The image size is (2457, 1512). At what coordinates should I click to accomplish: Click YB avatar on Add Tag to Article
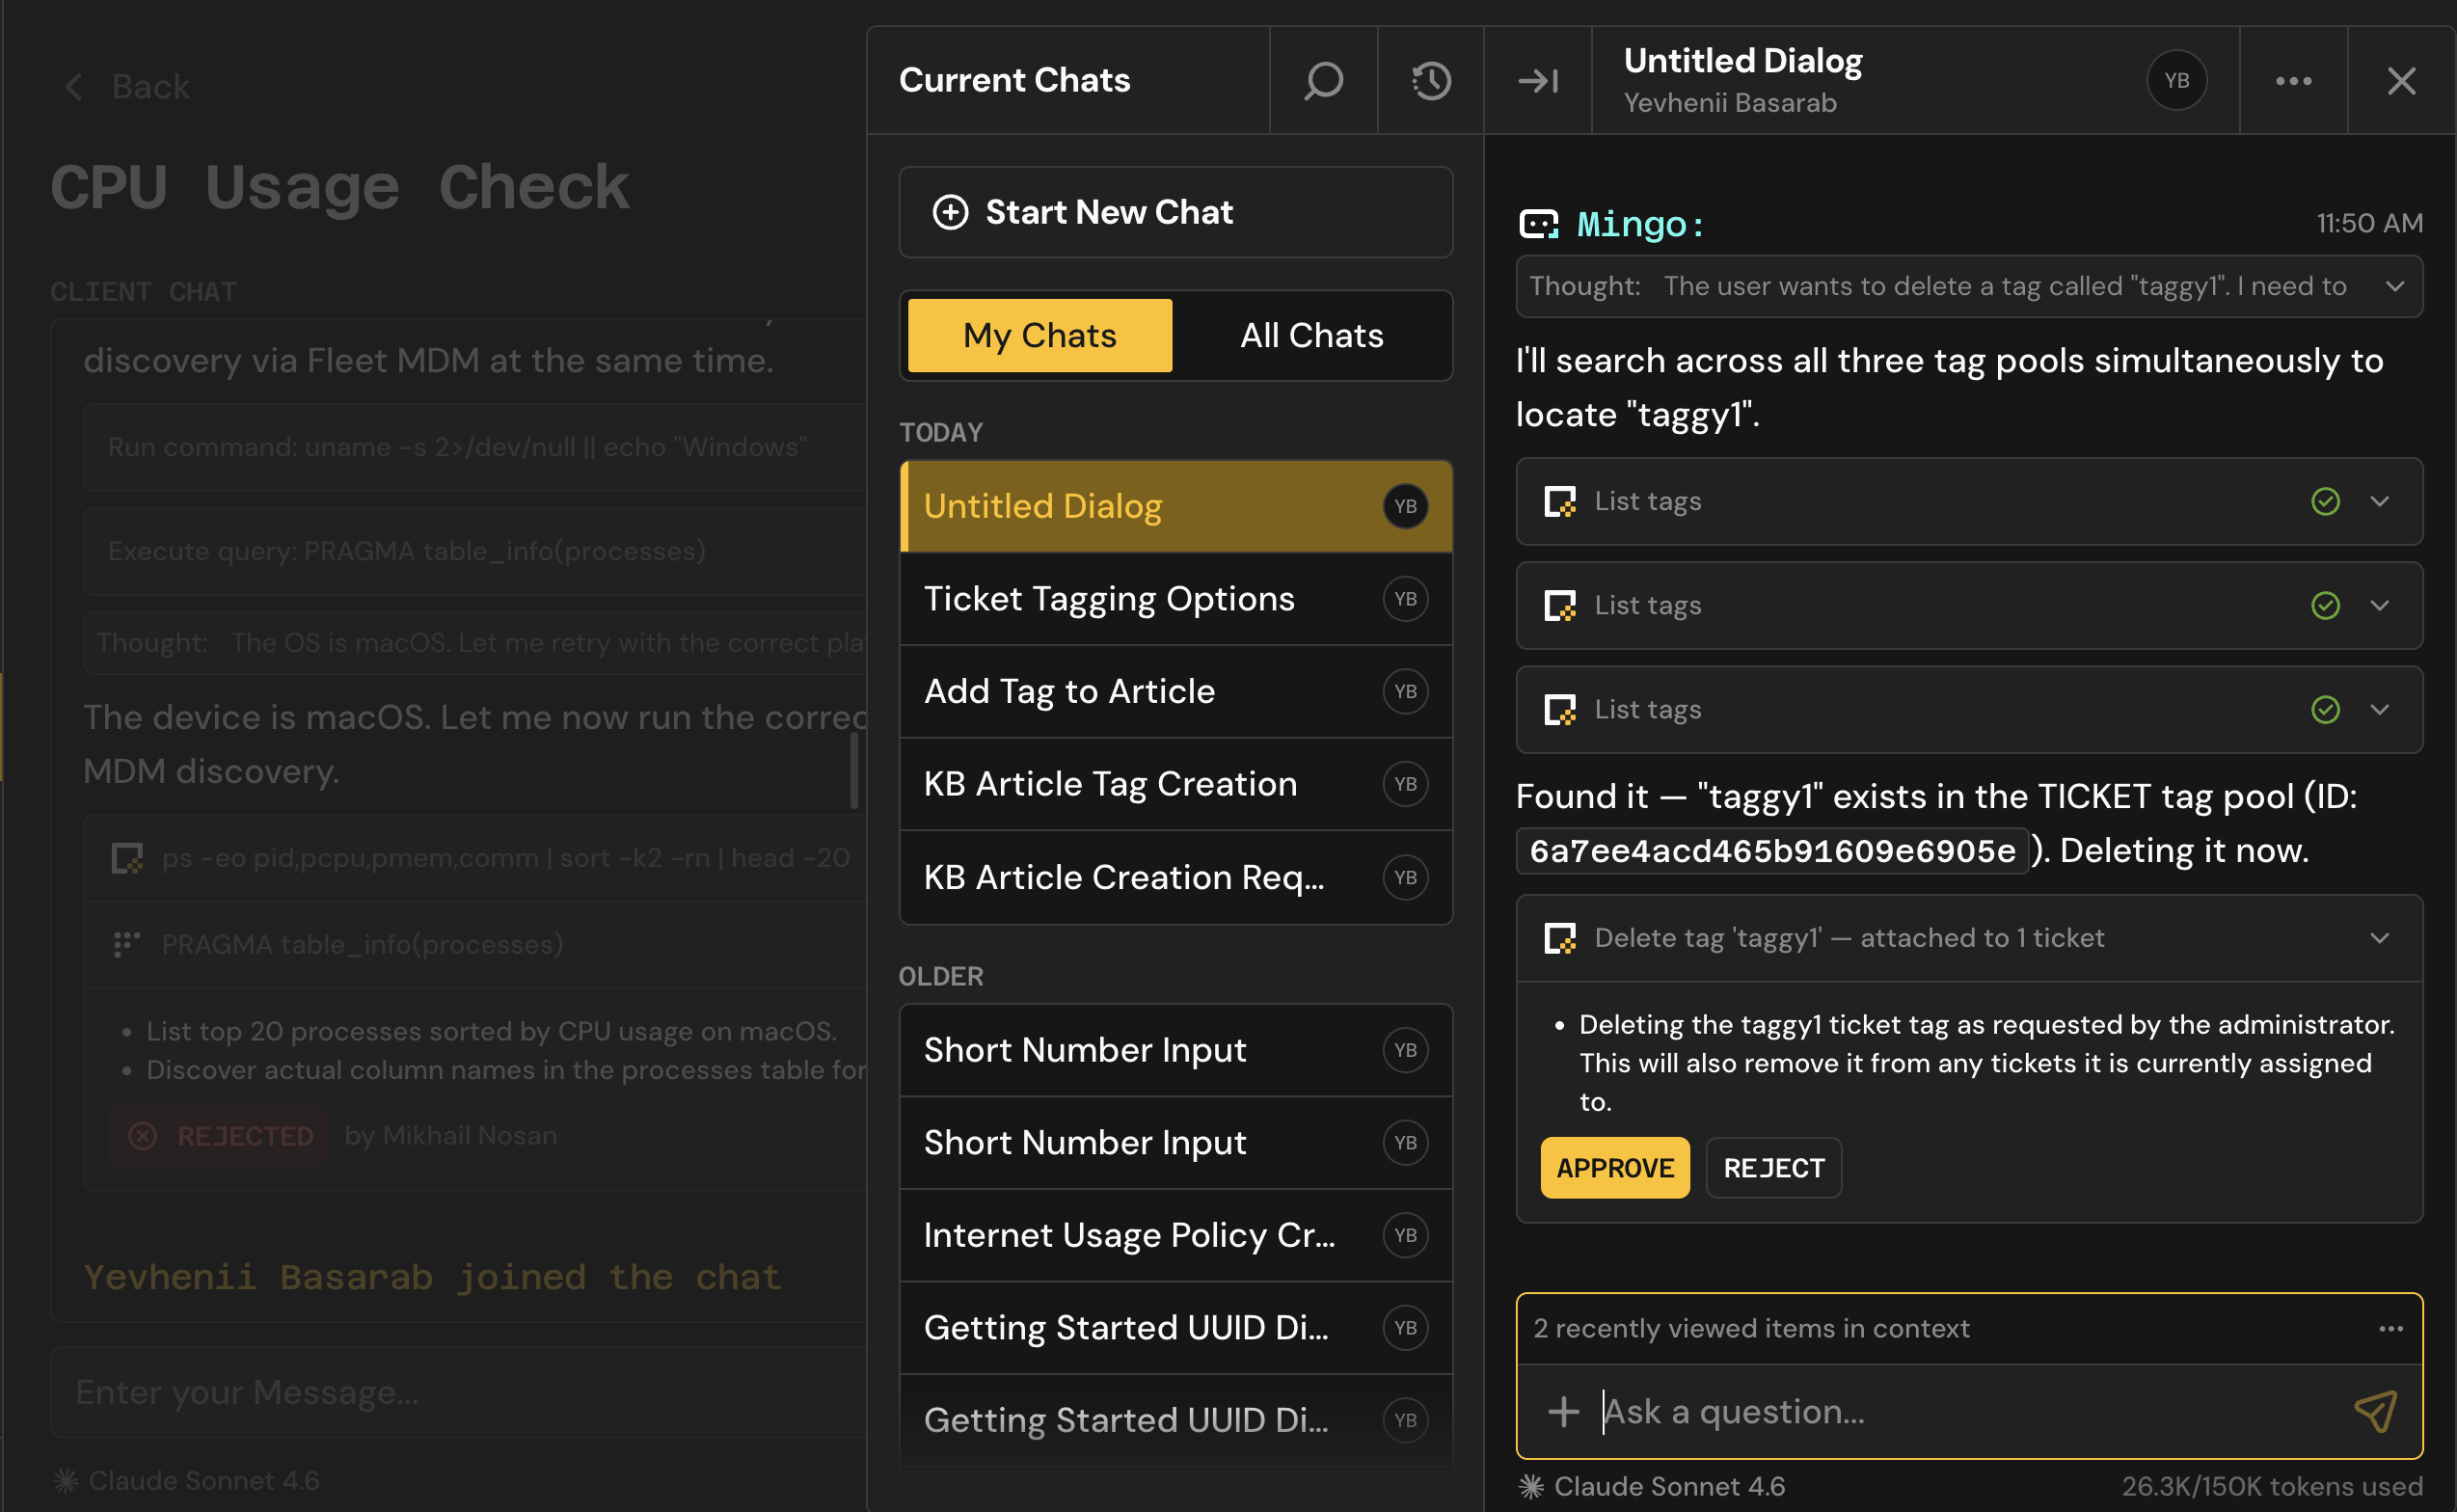pyautogui.click(x=1405, y=691)
